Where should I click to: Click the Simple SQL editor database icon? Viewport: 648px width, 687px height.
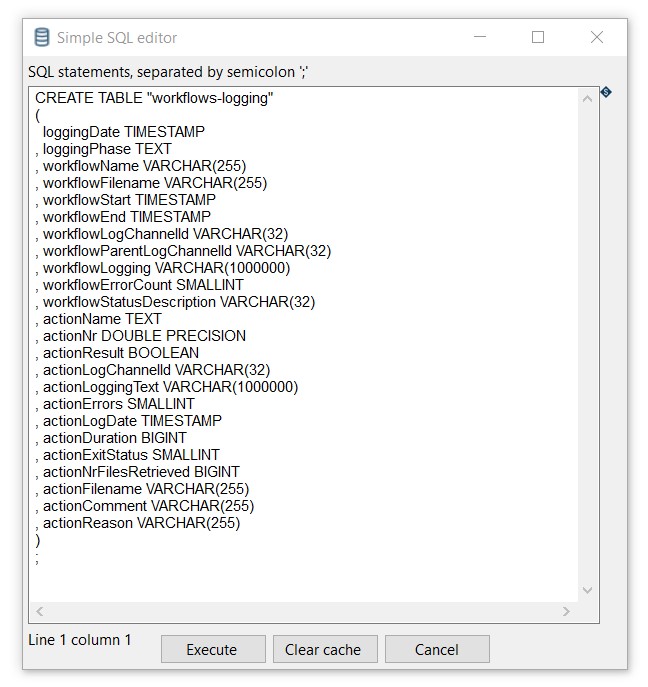42,38
